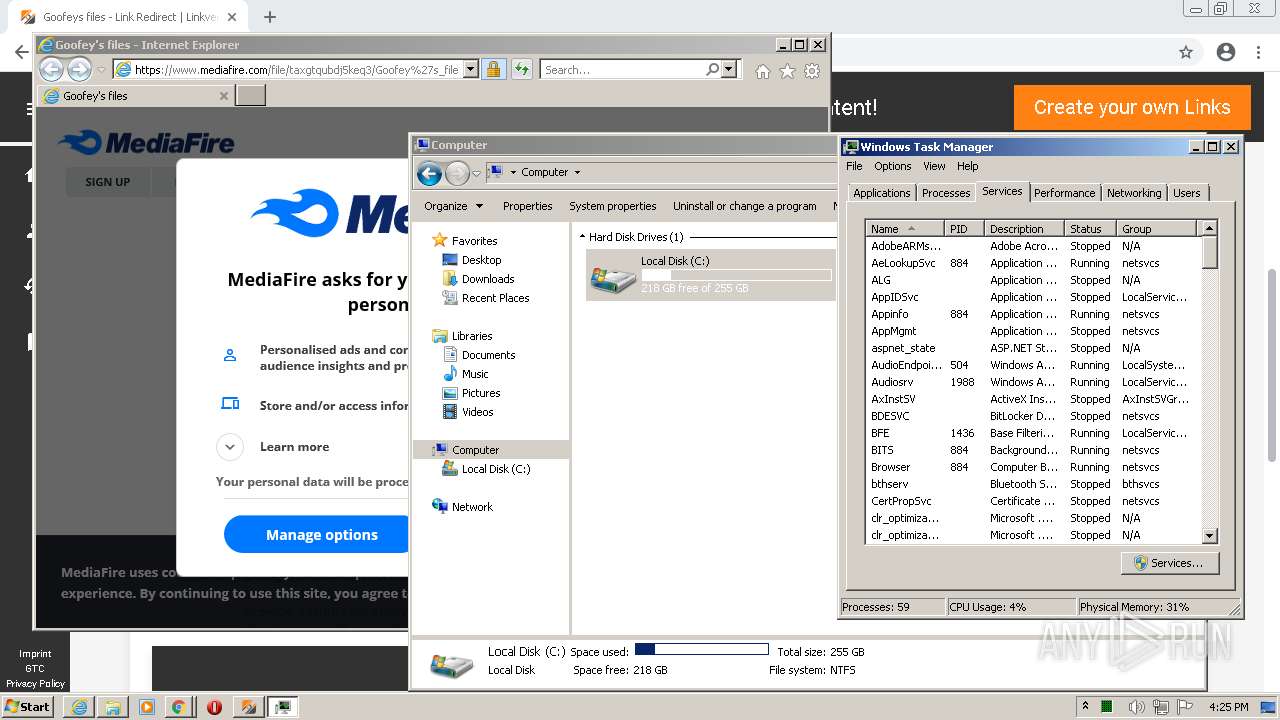Open Computer breadcrumb path dropdown

(577, 172)
